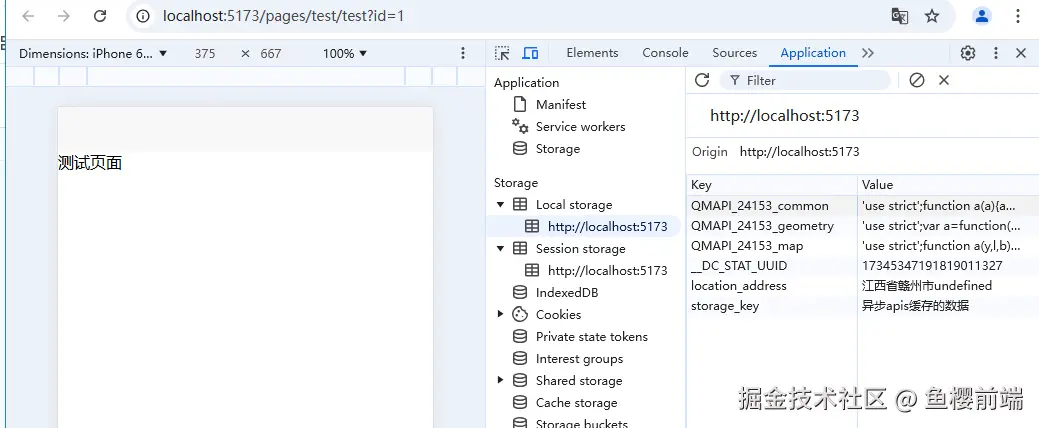Open the Dimensions device dropdown
This screenshot has height=428, width=1039.
point(93,53)
